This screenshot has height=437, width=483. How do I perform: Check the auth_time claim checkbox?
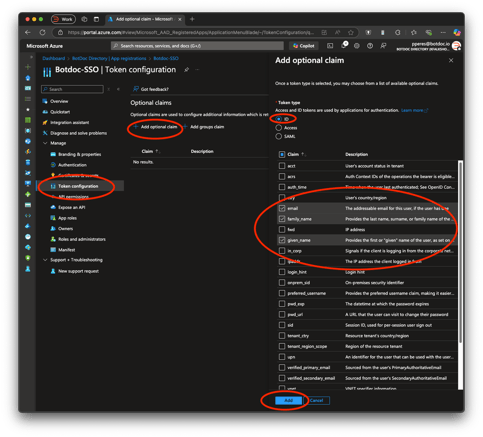282,187
